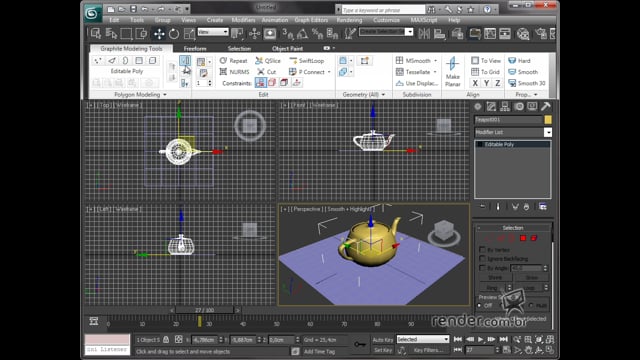Open the Display command panel tab

point(532,107)
